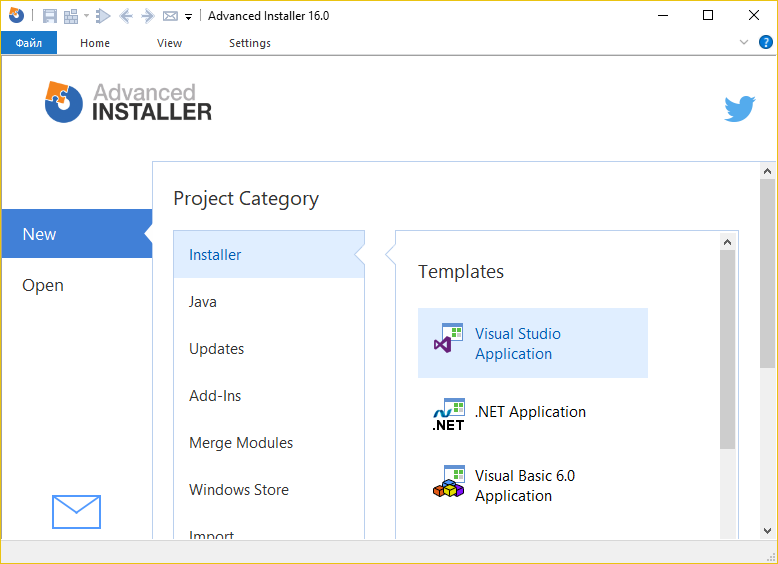Maximize the Advanced Installer window
This screenshot has width=778, height=564.
(708, 15)
